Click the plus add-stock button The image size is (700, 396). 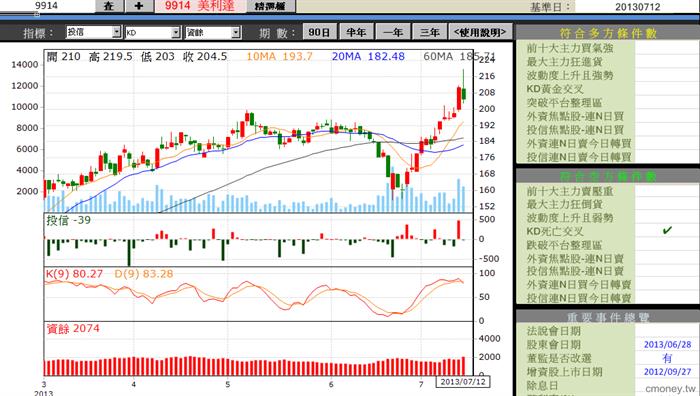point(138,6)
